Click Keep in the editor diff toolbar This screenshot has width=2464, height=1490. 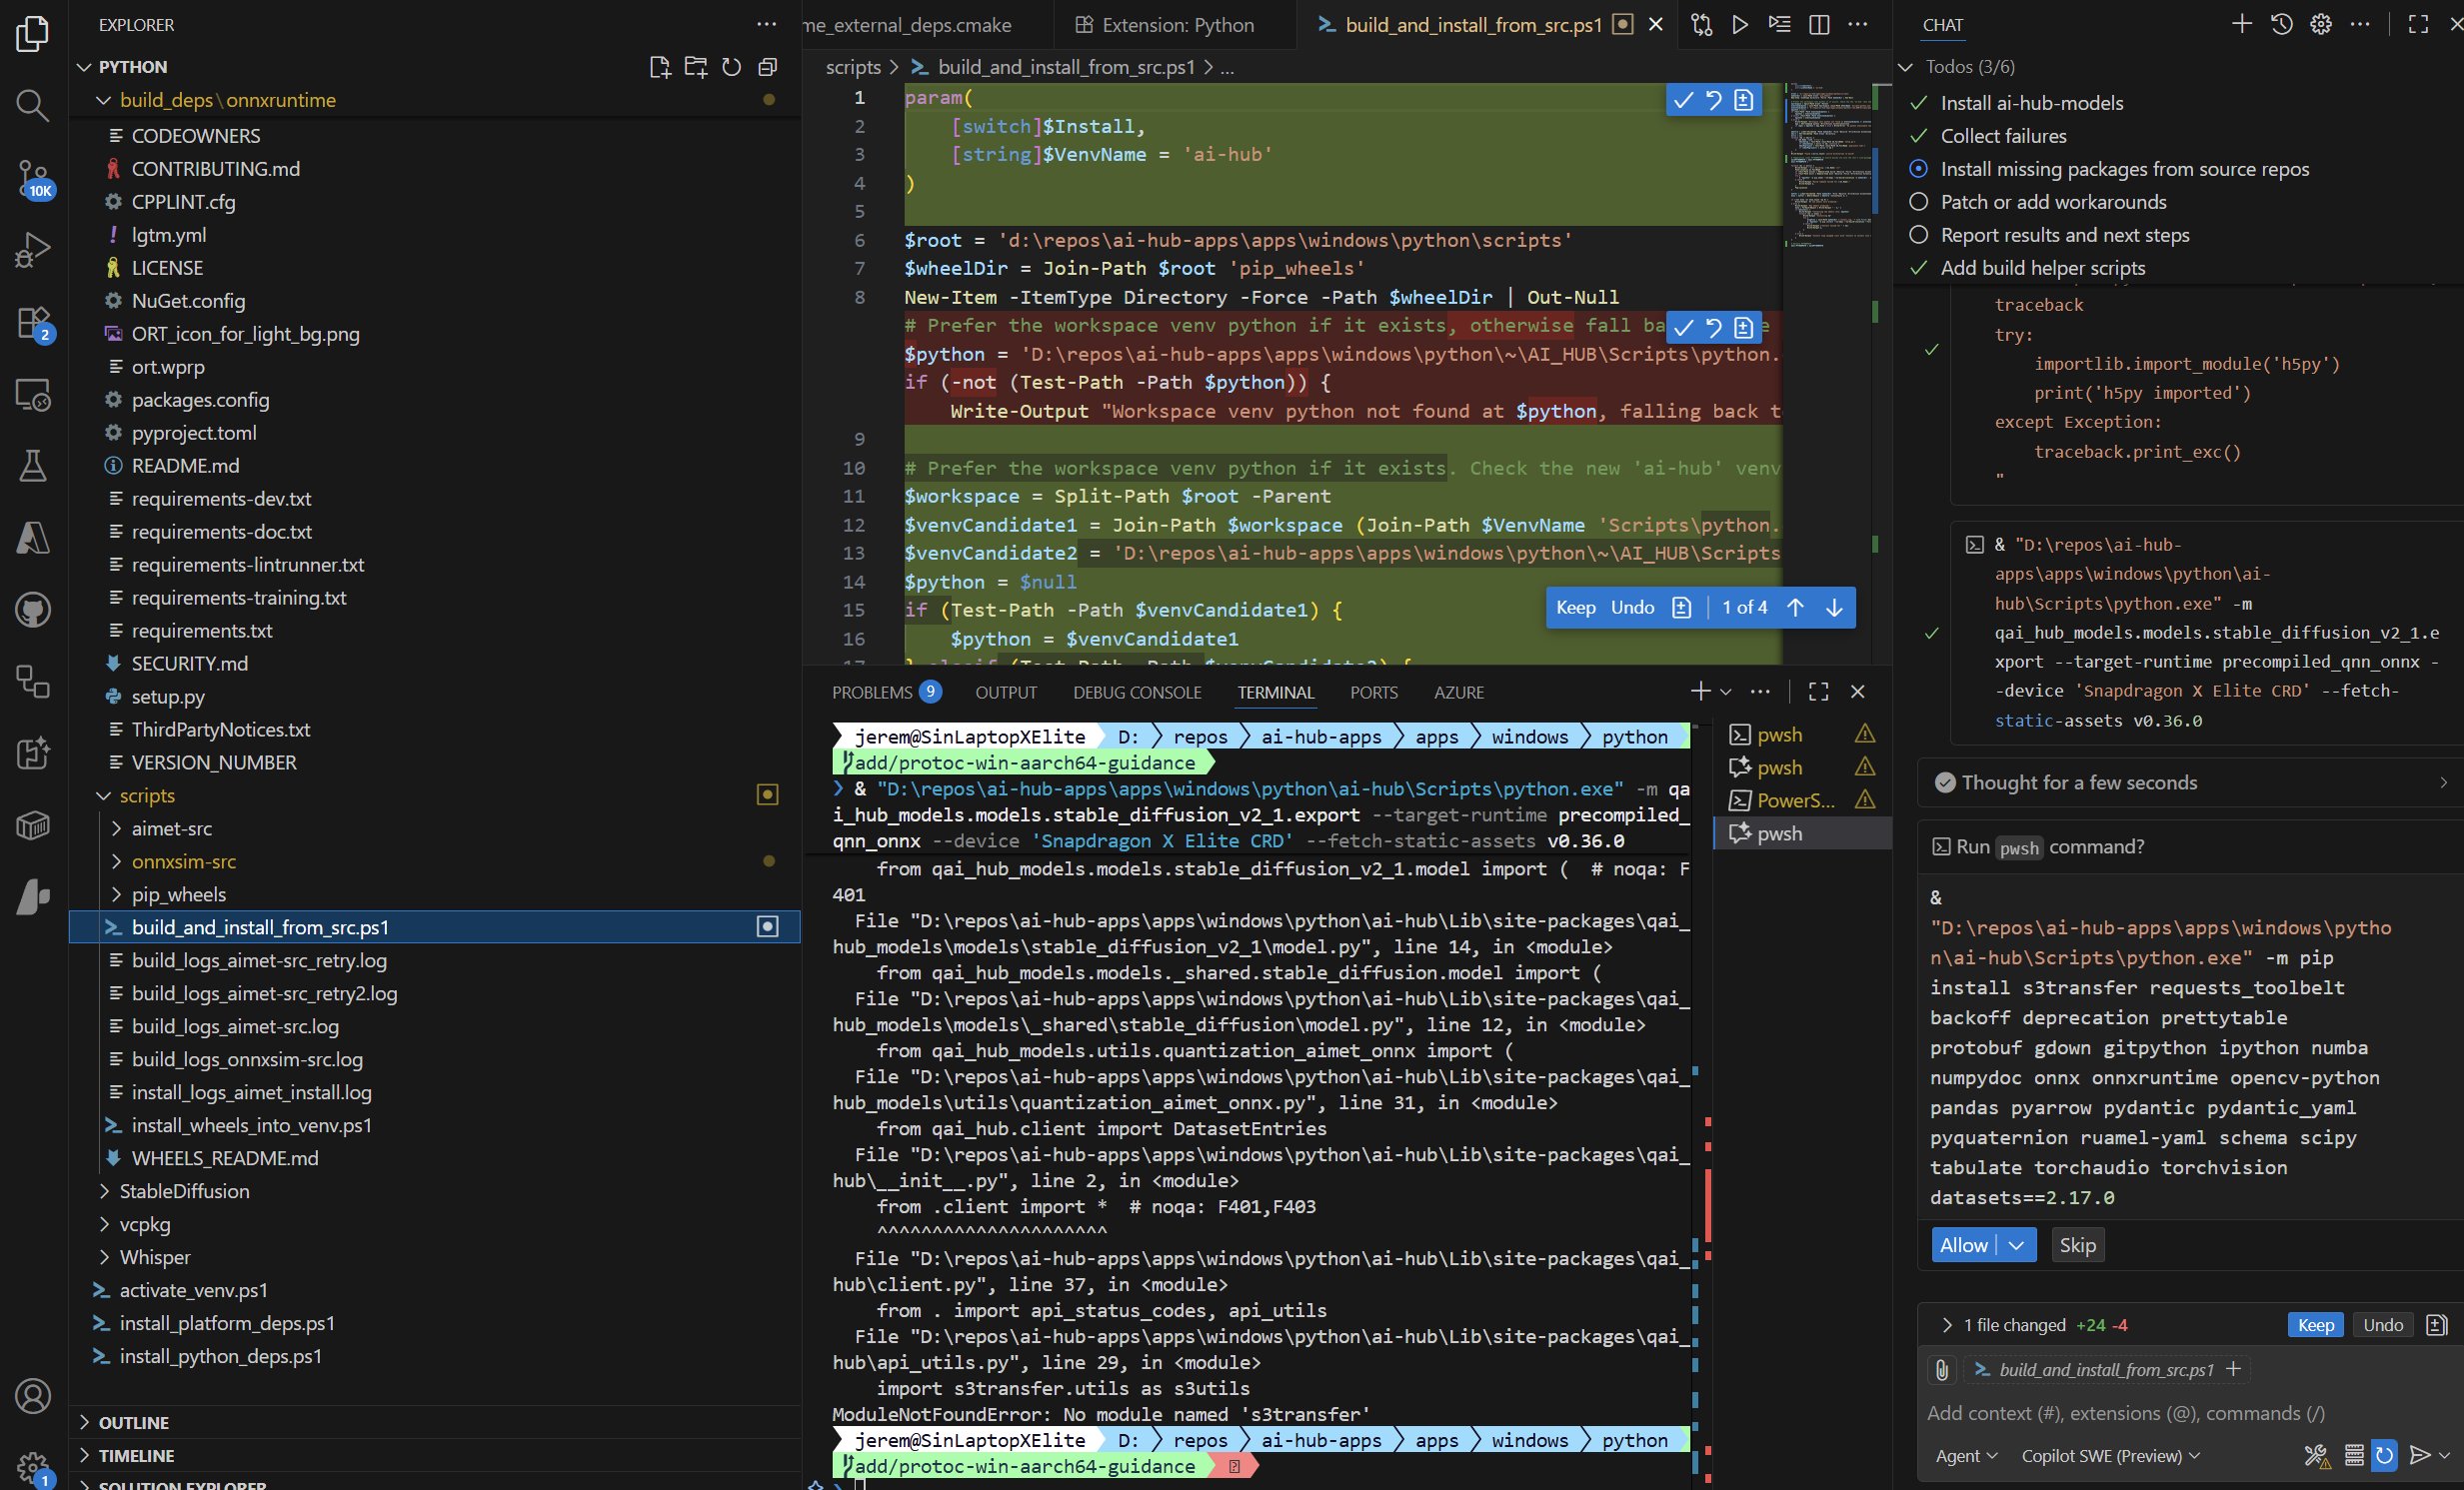[1575, 607]
